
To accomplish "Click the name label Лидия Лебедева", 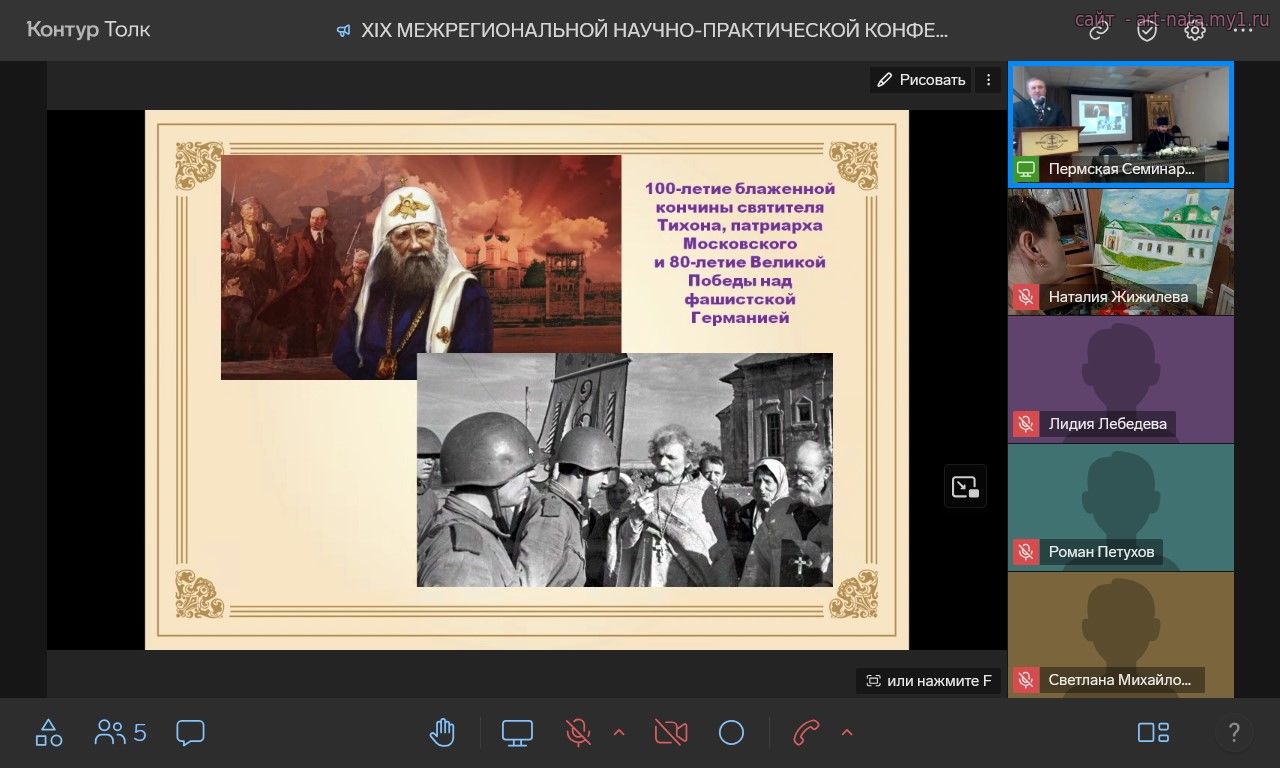I will [1108, 424].
